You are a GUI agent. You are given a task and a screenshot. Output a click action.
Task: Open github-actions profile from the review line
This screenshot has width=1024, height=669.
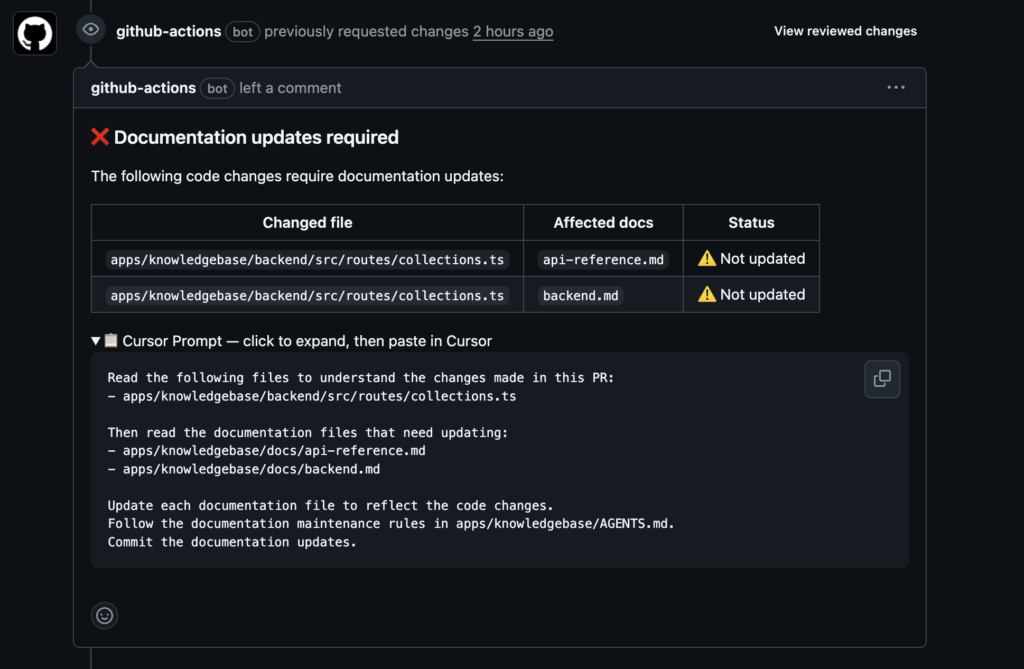click(x=168, y=31)
